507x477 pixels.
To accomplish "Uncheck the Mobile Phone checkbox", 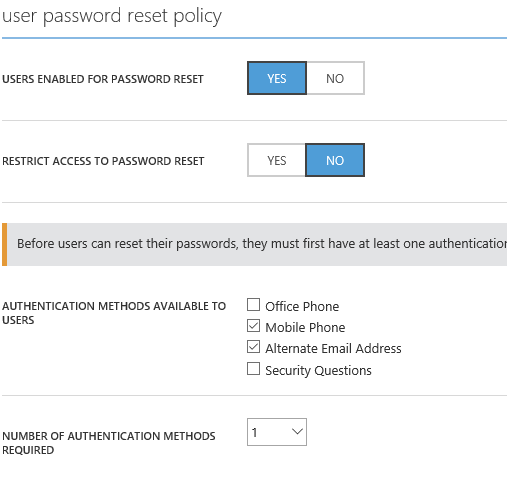I will [x=253, y=326].
